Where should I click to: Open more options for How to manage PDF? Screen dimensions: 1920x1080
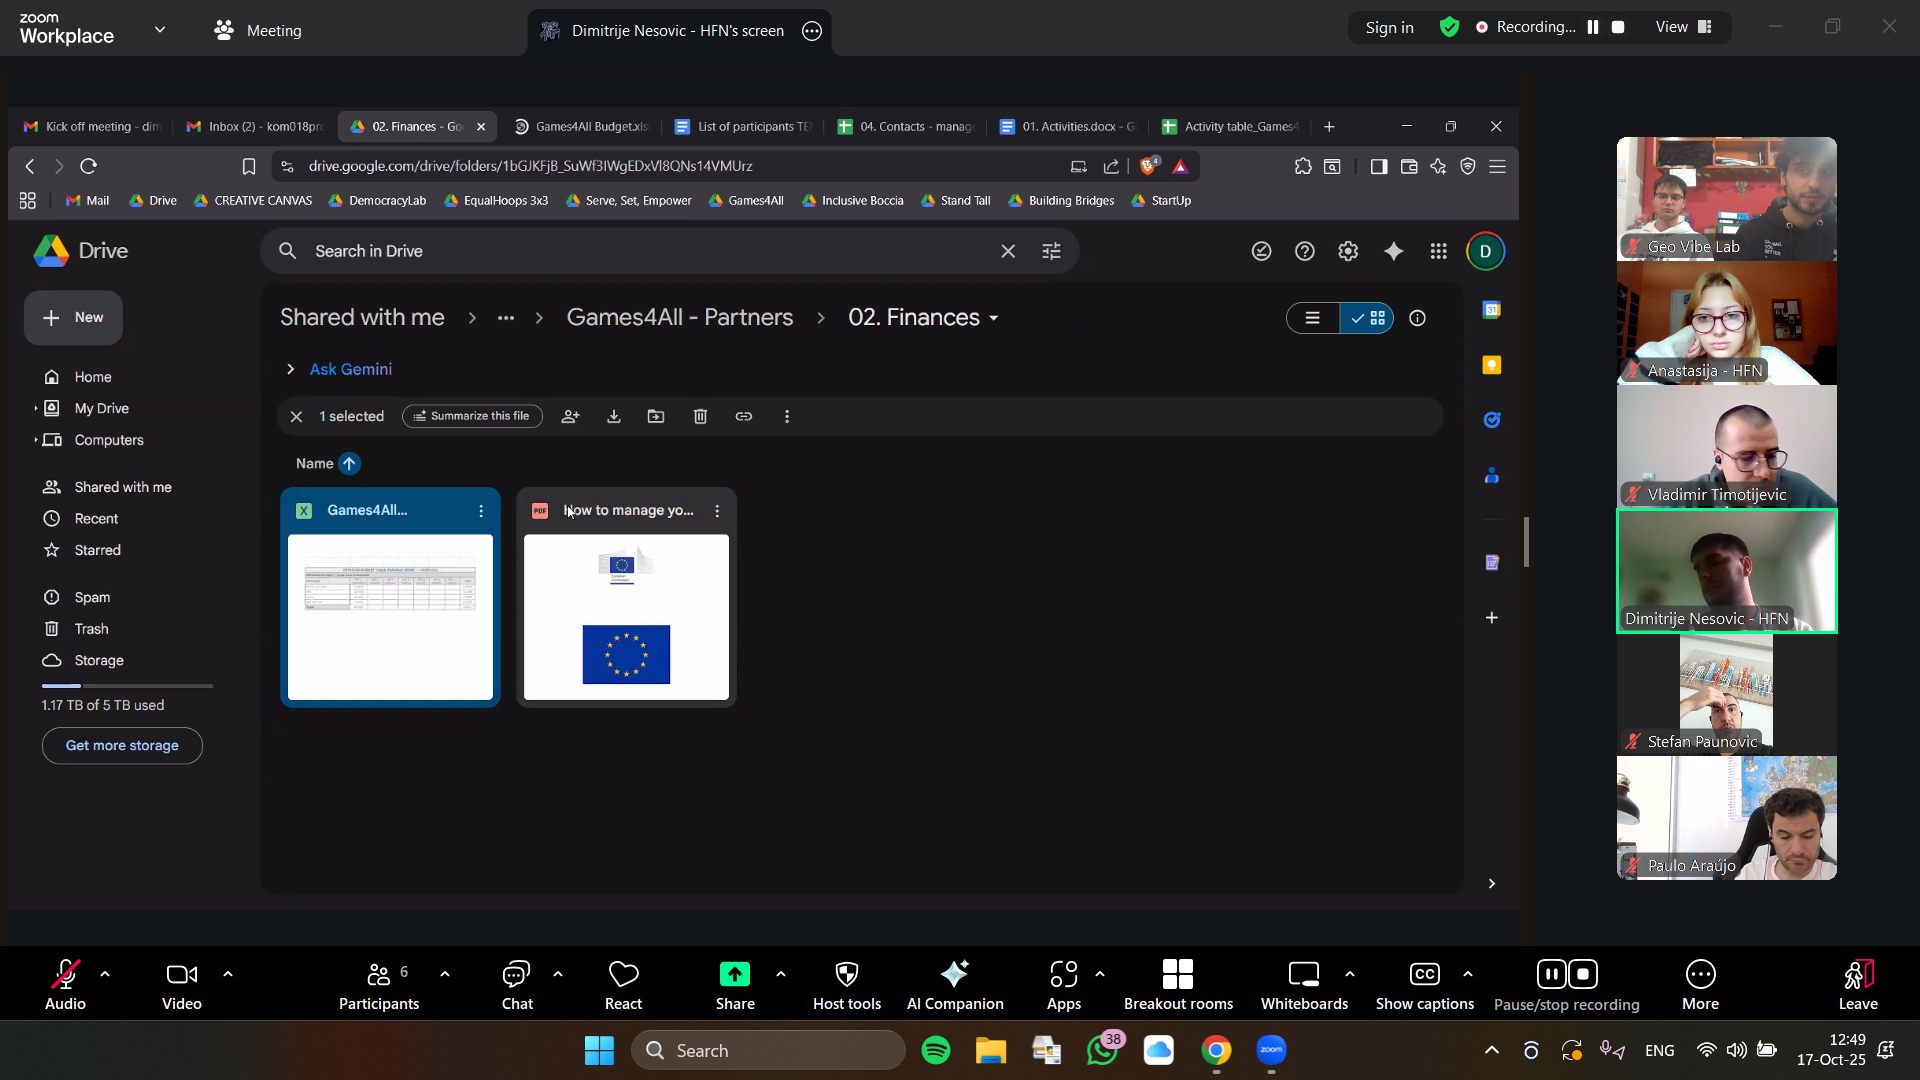coord(717,511)
